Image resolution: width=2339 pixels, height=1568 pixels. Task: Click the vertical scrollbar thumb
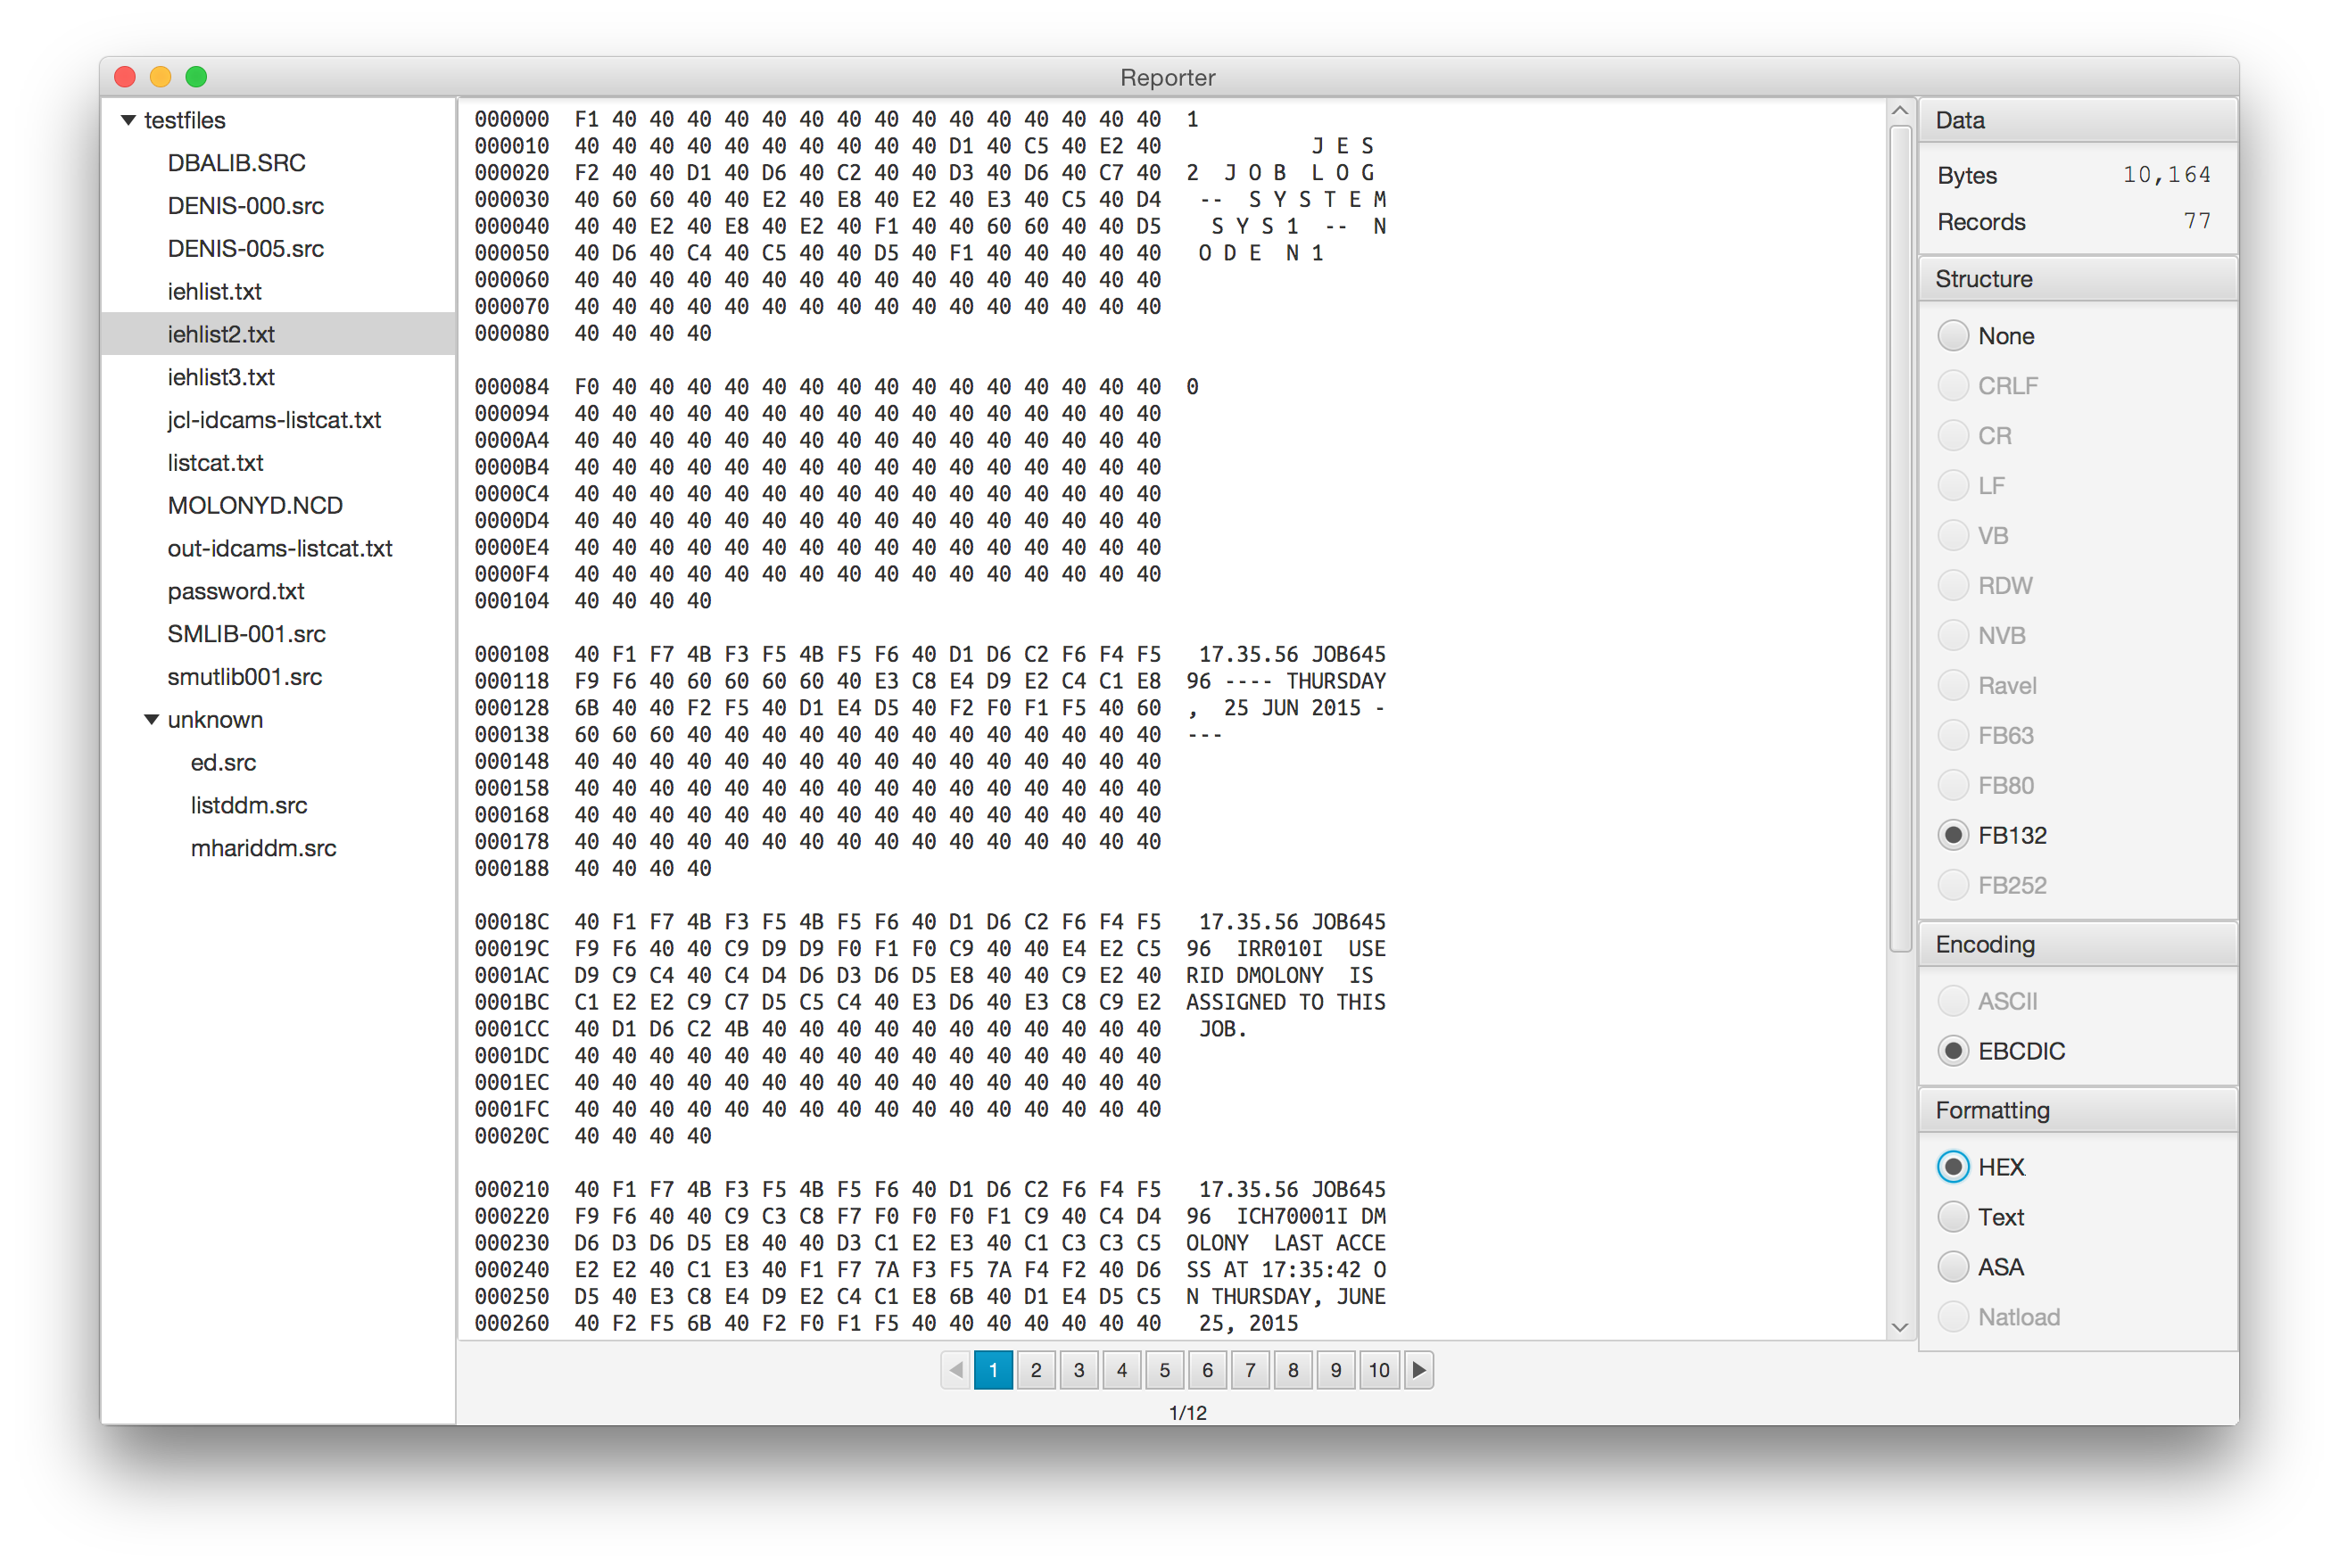pos(1900,540)
